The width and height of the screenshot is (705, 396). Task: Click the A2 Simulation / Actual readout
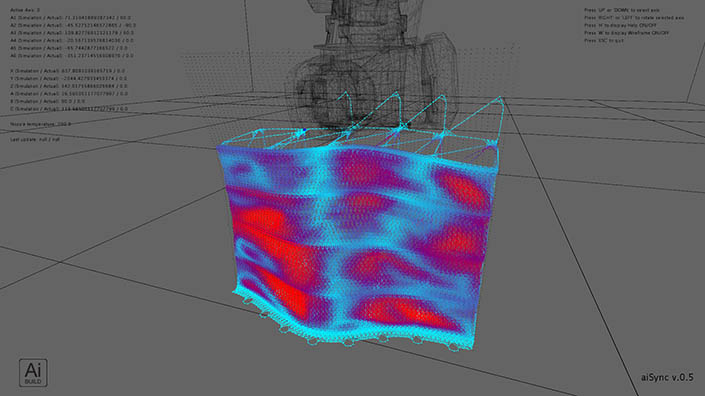[x=73, y=25]
